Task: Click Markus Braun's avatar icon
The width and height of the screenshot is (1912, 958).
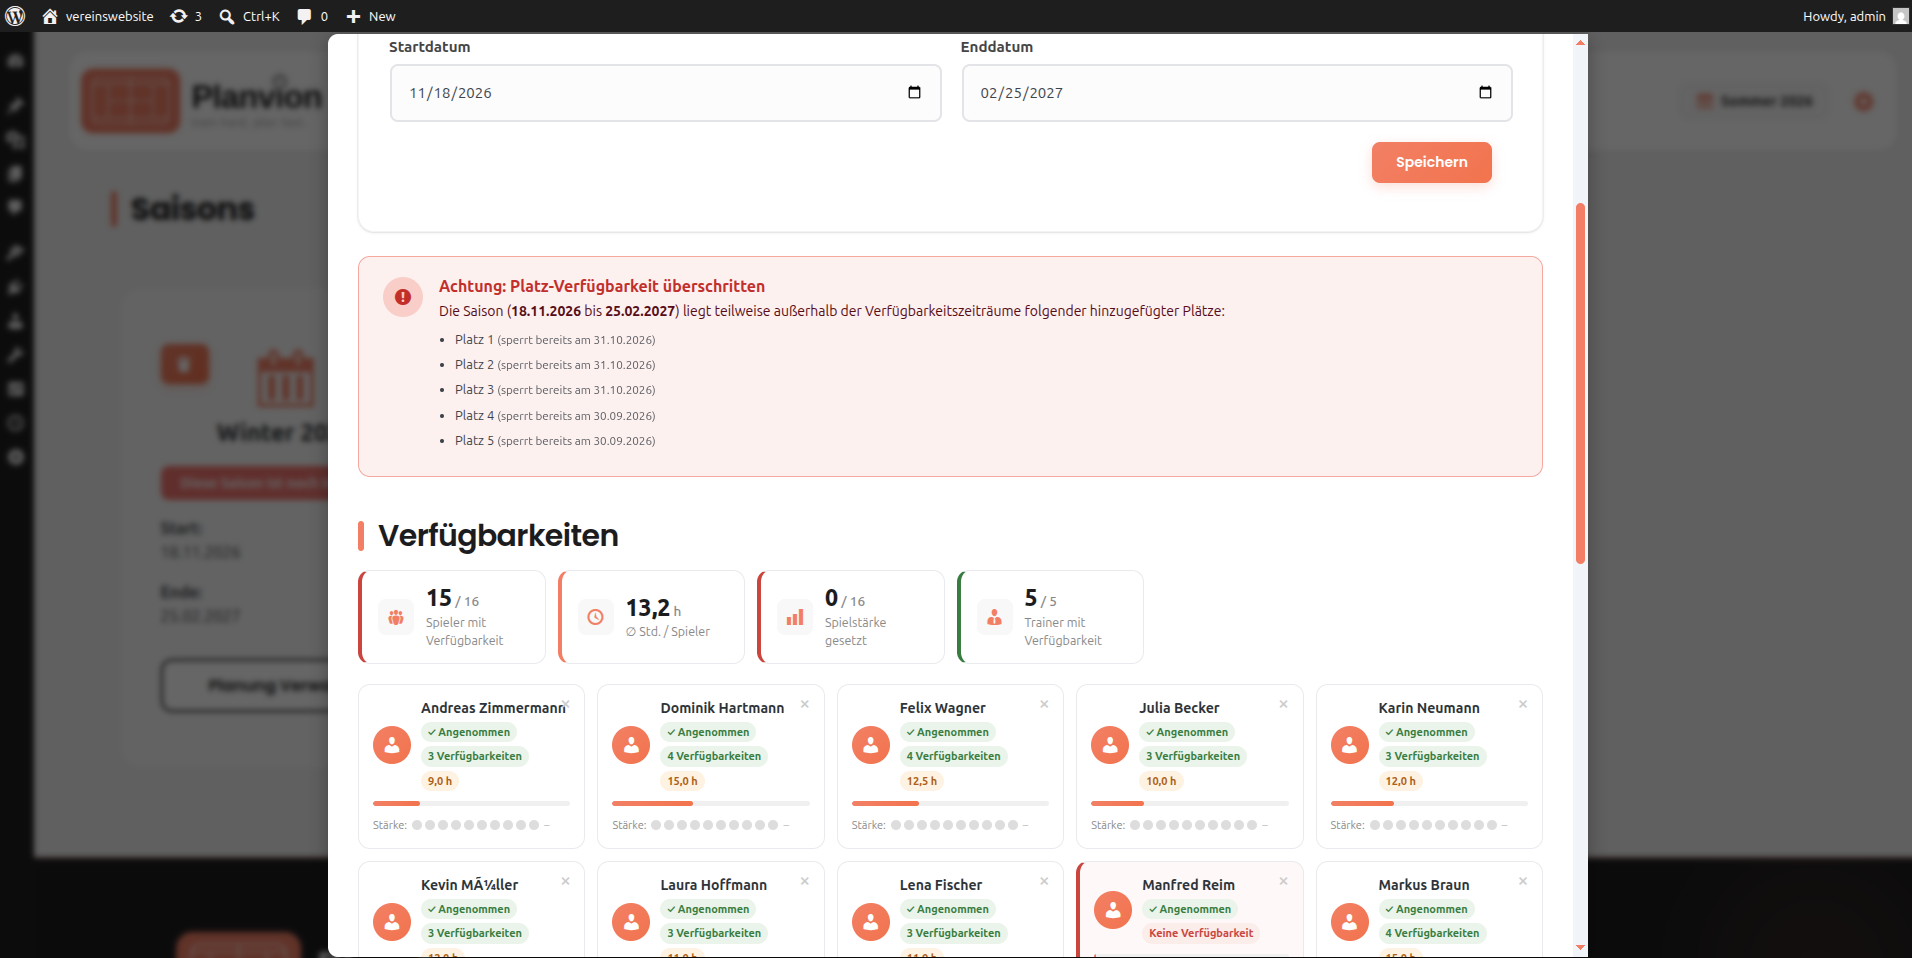Action: pyautogui.click(x=1350, y=922)
